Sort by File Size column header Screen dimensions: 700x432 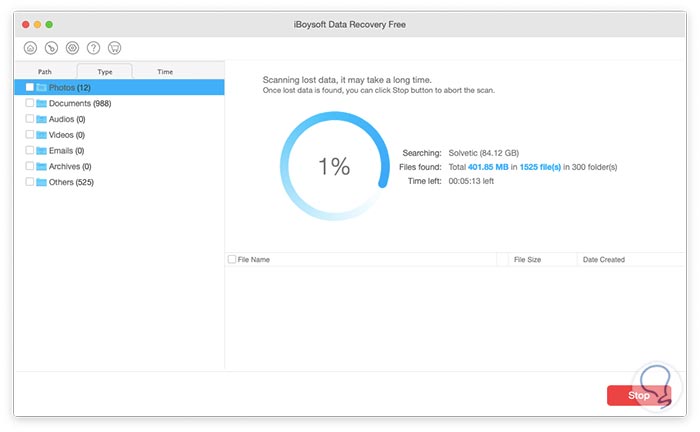pos(527,260)
